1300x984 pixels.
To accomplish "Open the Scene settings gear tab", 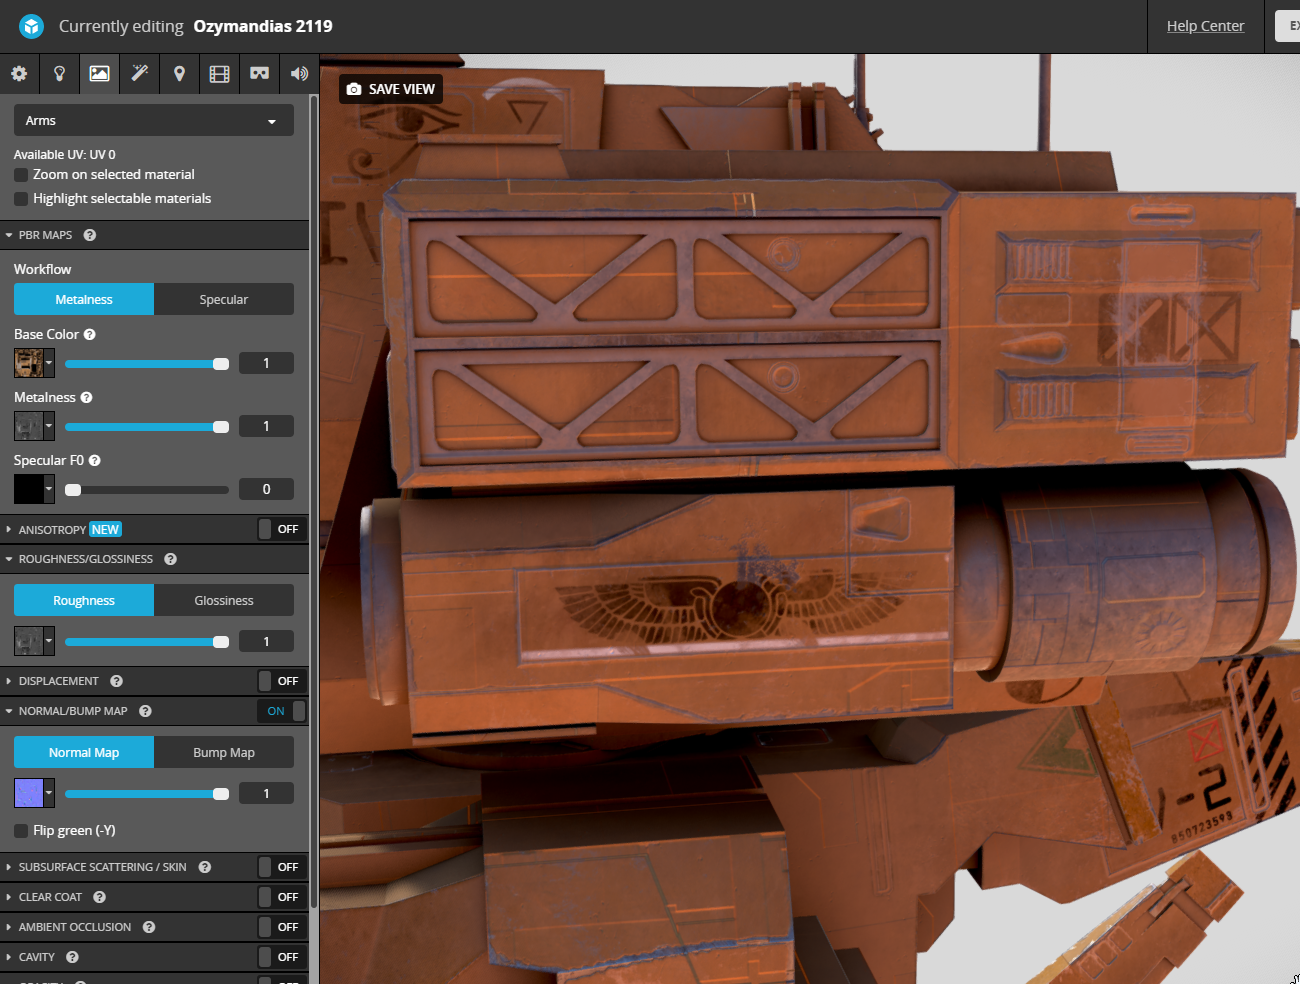I will click(x=19, y=73).
